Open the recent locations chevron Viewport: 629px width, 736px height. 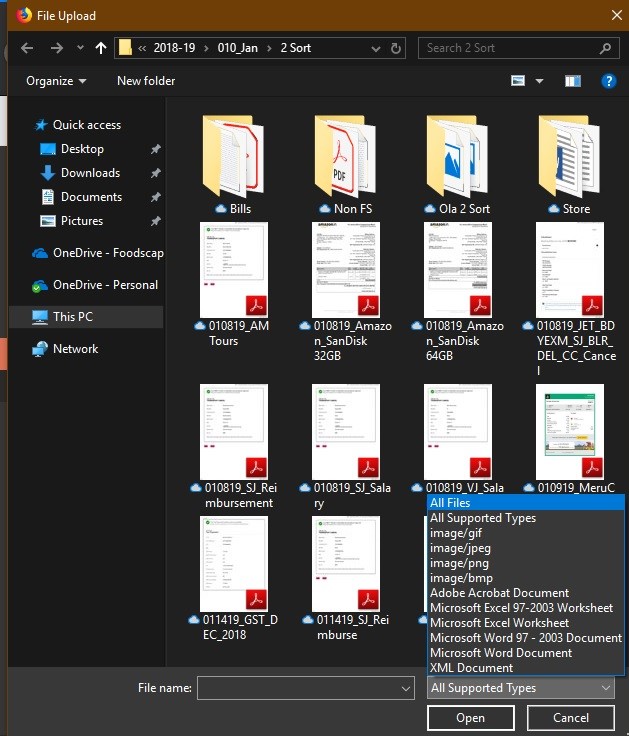point(80,47)
